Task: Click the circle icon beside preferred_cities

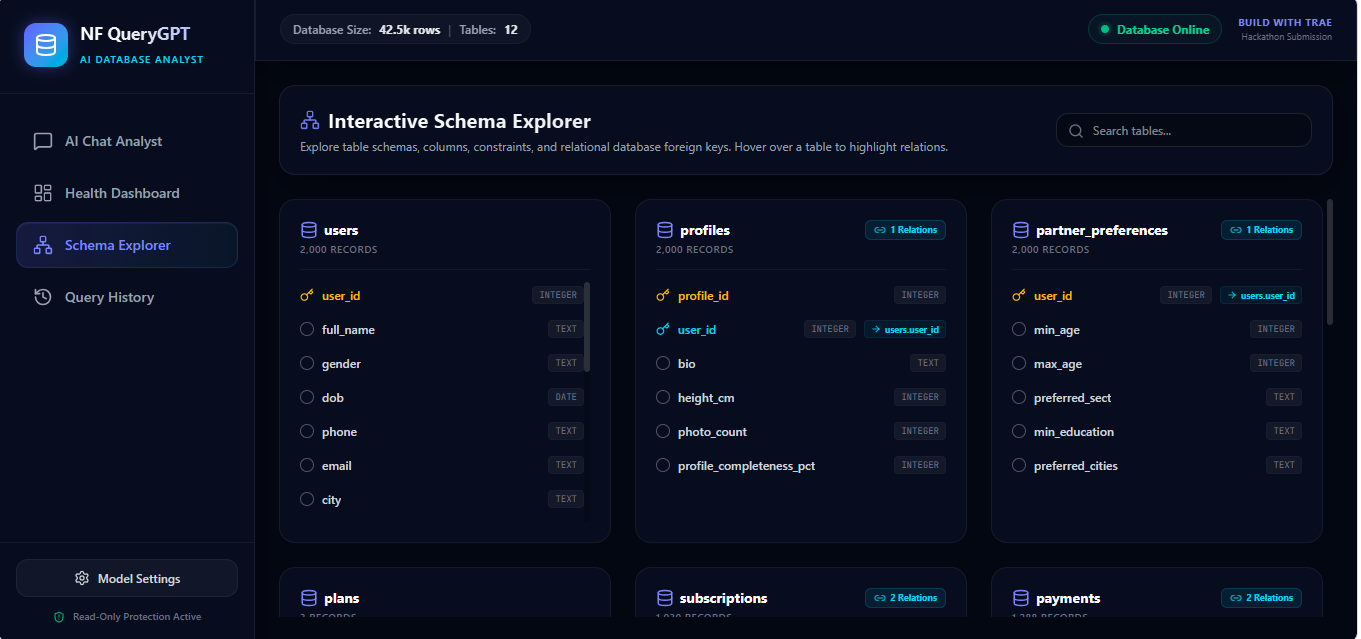Action: pos(1019,466)
